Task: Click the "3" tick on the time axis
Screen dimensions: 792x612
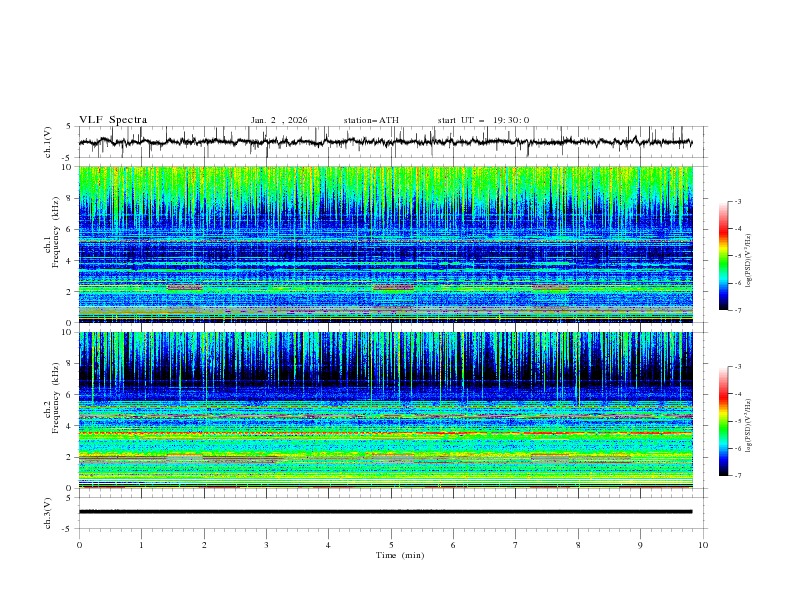Action: [x=266, y=545]
